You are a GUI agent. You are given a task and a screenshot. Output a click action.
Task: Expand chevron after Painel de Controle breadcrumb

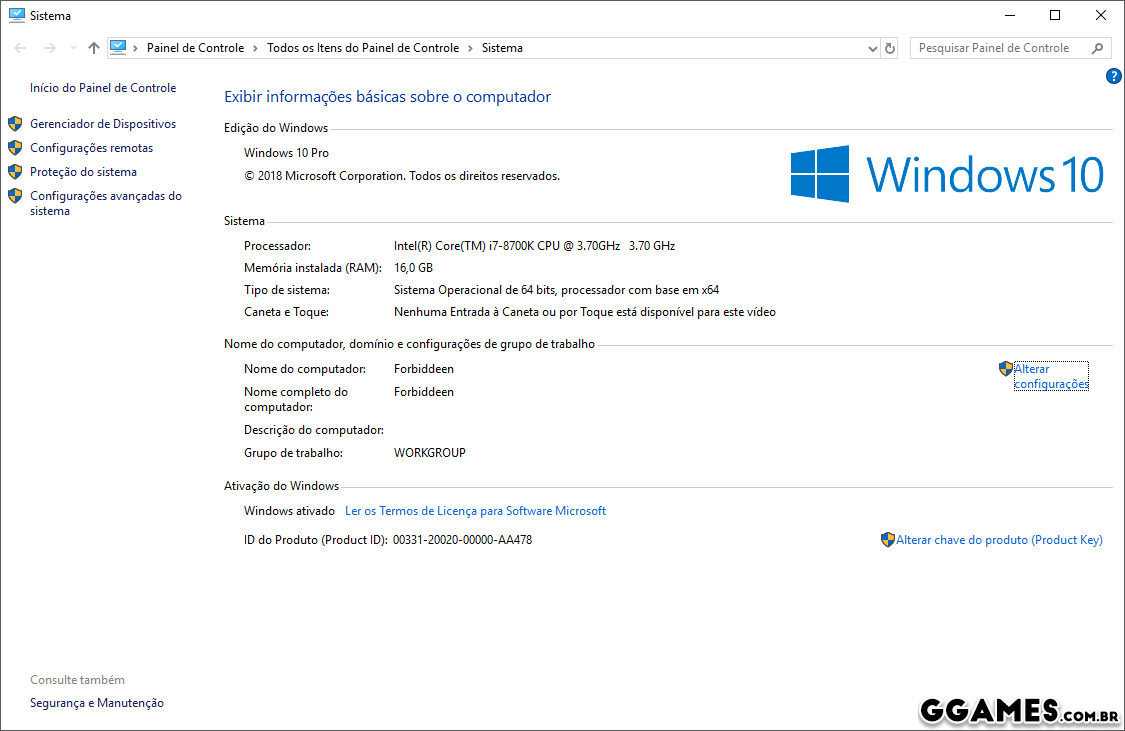[x=255, y=48]
